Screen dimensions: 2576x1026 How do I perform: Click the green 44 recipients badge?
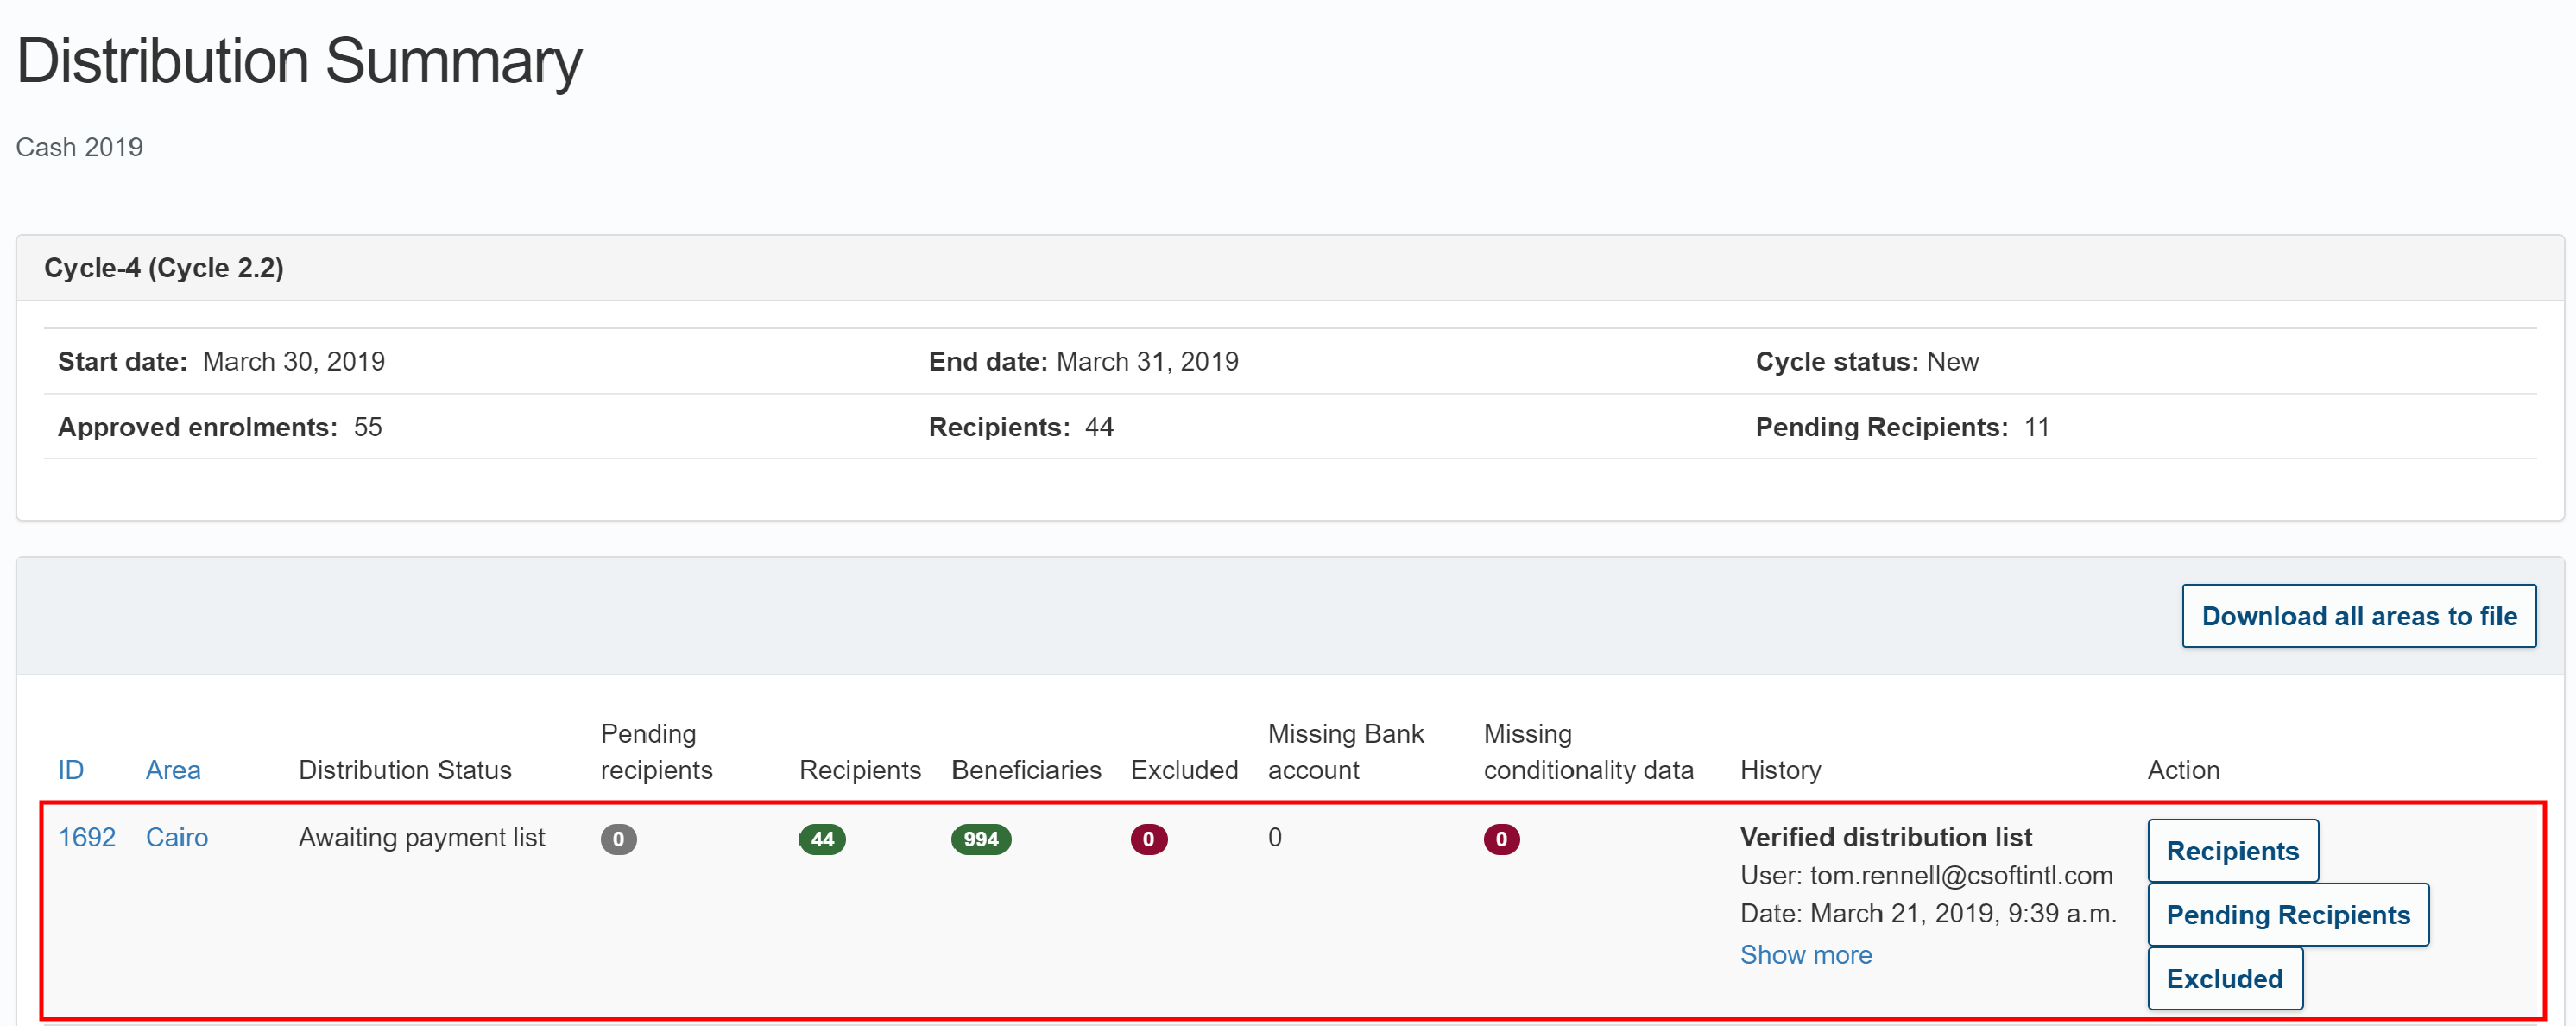click(821, 839)
